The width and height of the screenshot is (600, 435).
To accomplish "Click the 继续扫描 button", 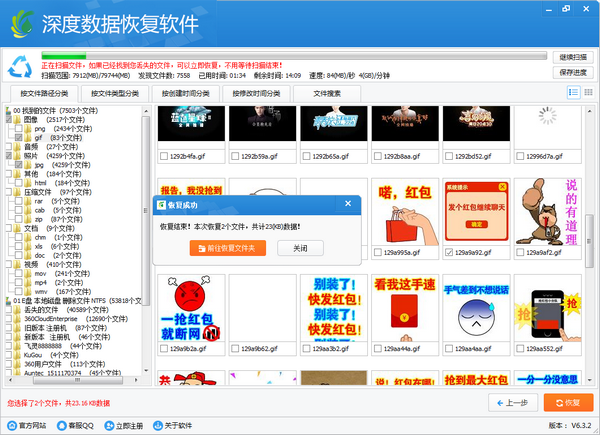I will [573, 57].
